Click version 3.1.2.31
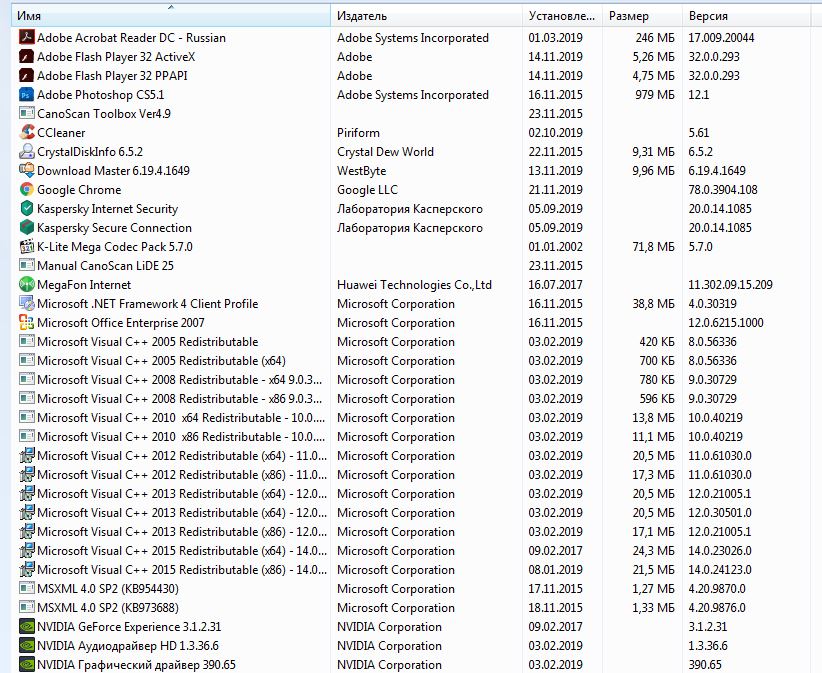Screen dimensions: 822x673 click(708, 627)
